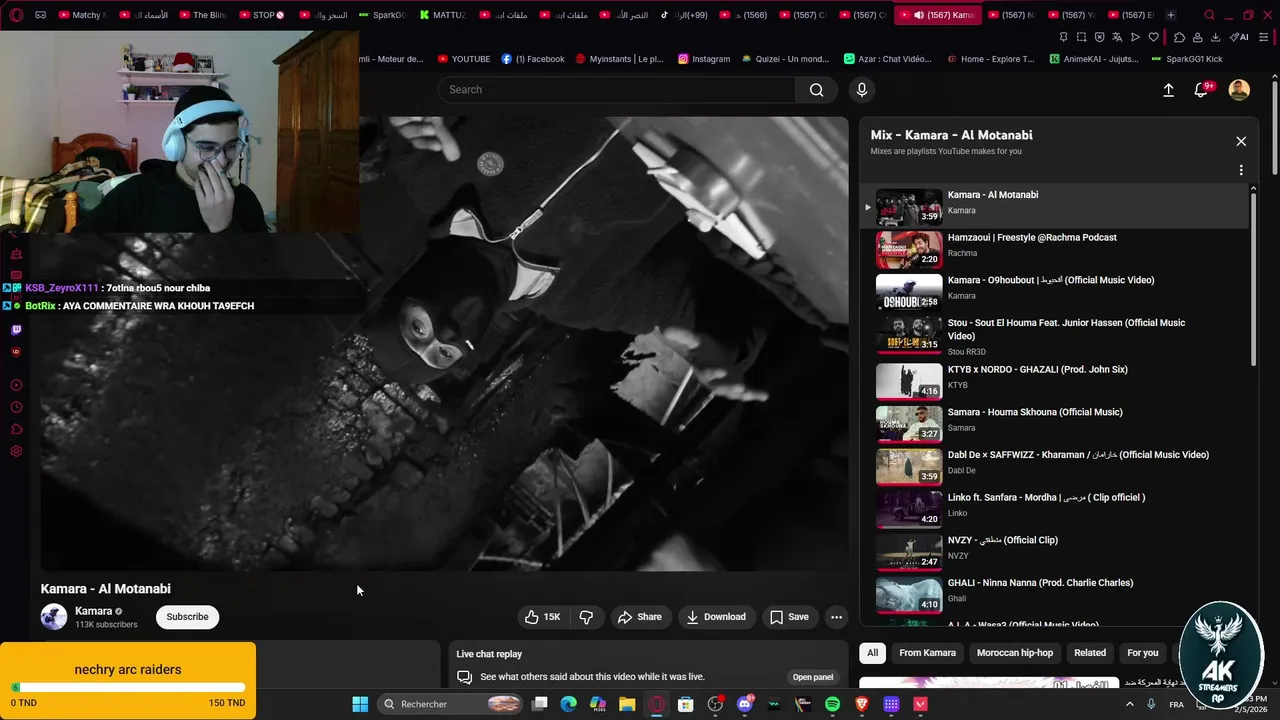Download the video
Screen dimensions: 1280x720
[x=715, y=617]
